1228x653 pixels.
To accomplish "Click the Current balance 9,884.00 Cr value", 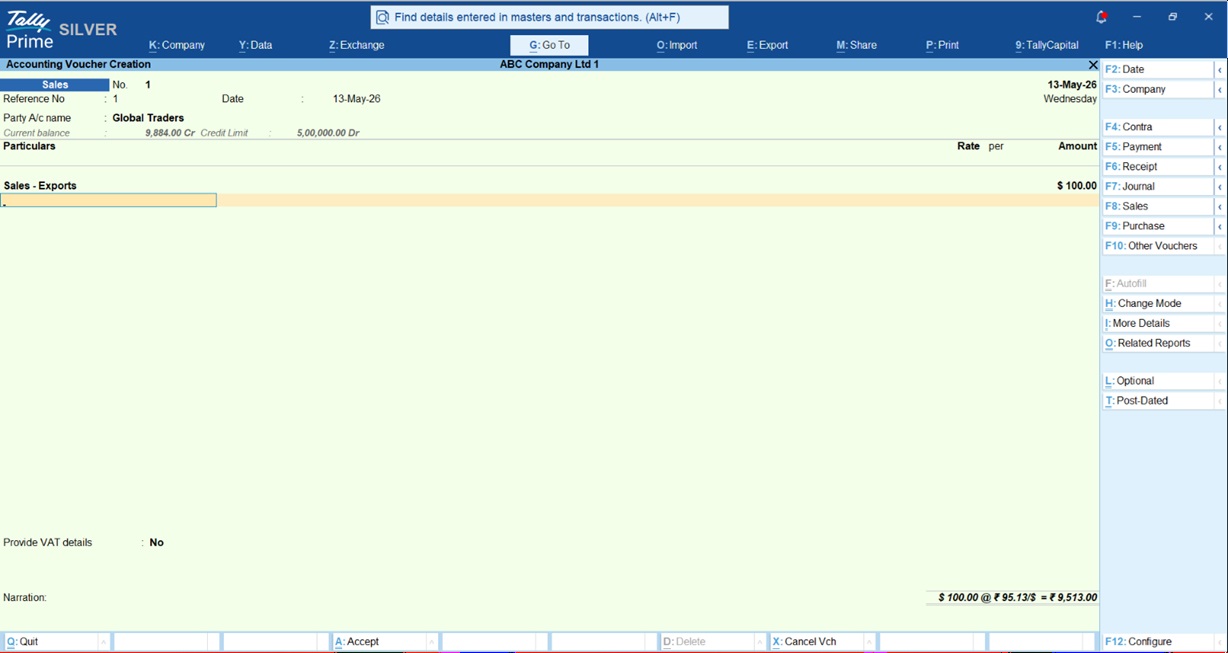I will tap(170, 133).
